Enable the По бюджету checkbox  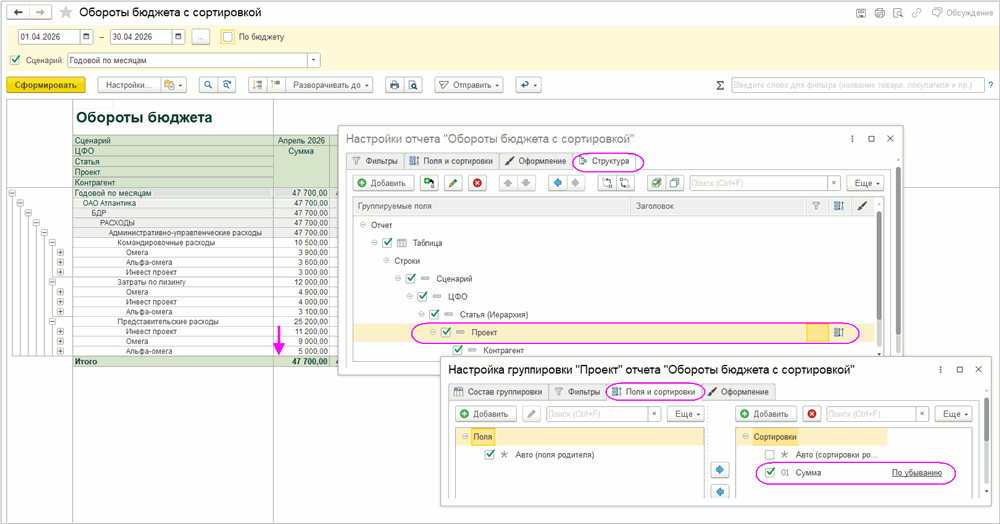coord(228,37)
